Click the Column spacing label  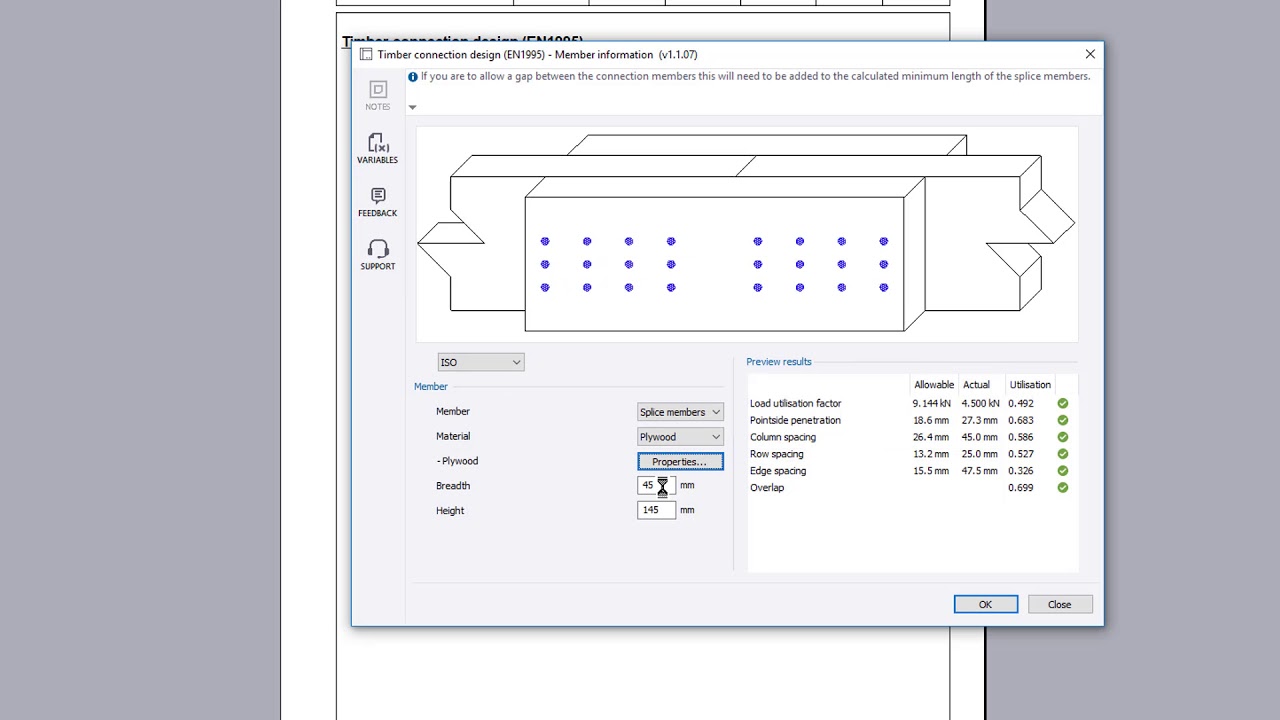click(x=783, y=437)
